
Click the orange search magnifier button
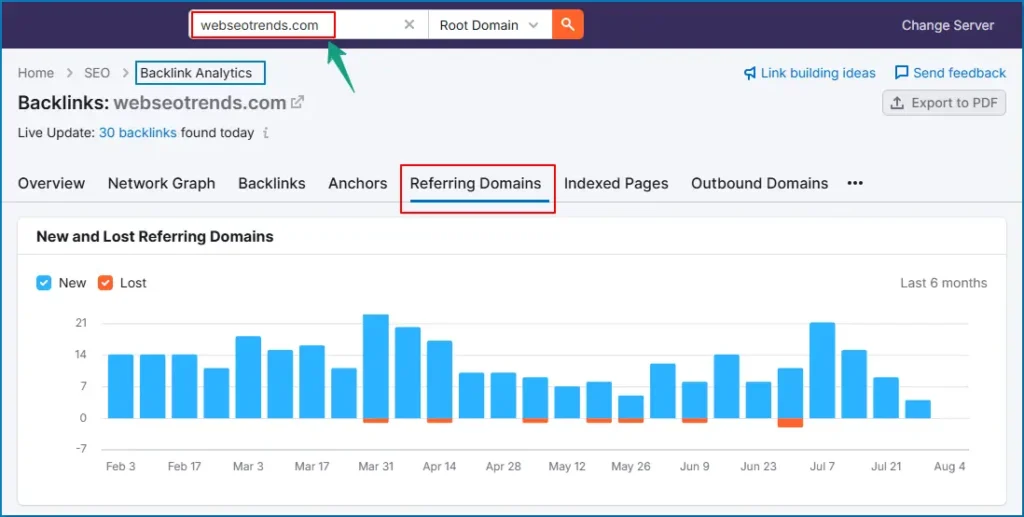pos(568,25)
